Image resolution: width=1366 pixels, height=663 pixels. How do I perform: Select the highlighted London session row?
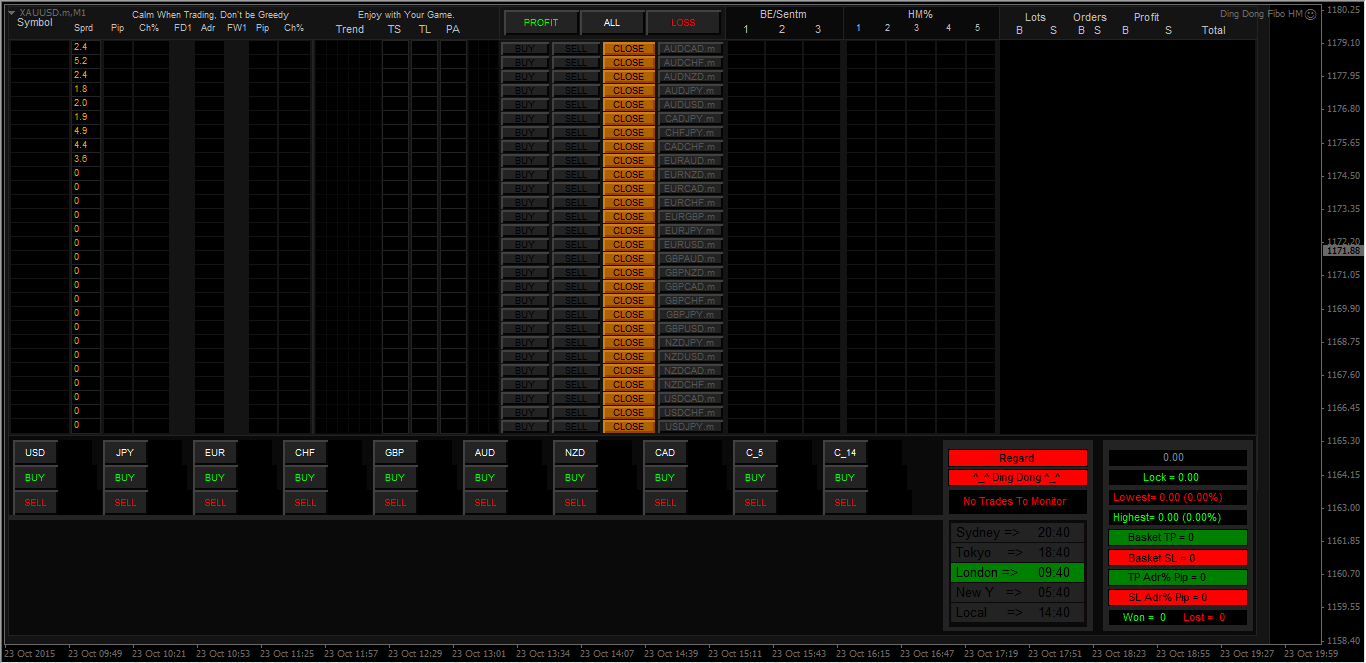[1017, 573]
